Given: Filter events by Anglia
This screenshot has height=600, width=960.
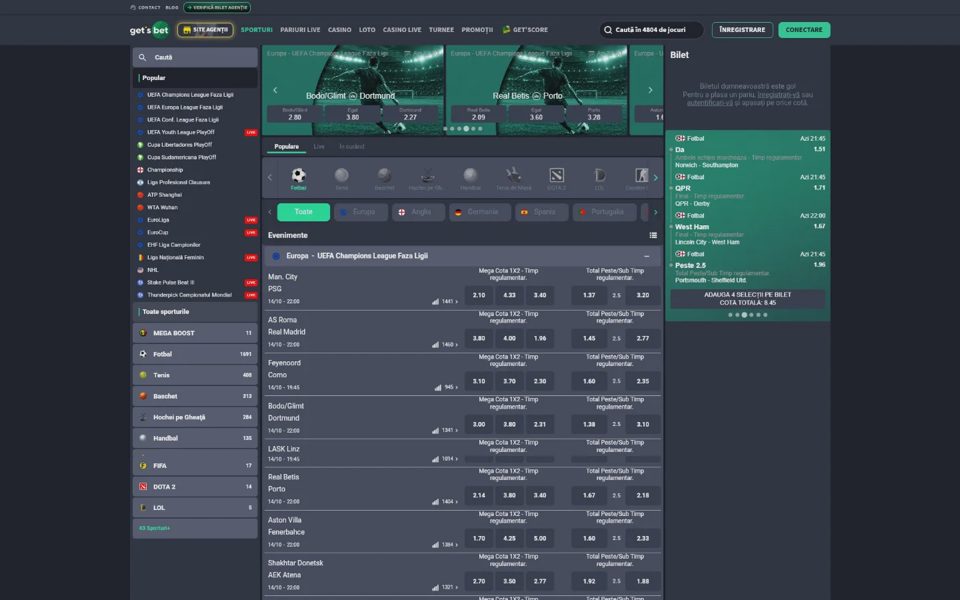Looking at the screenshot, I should 419,212.
